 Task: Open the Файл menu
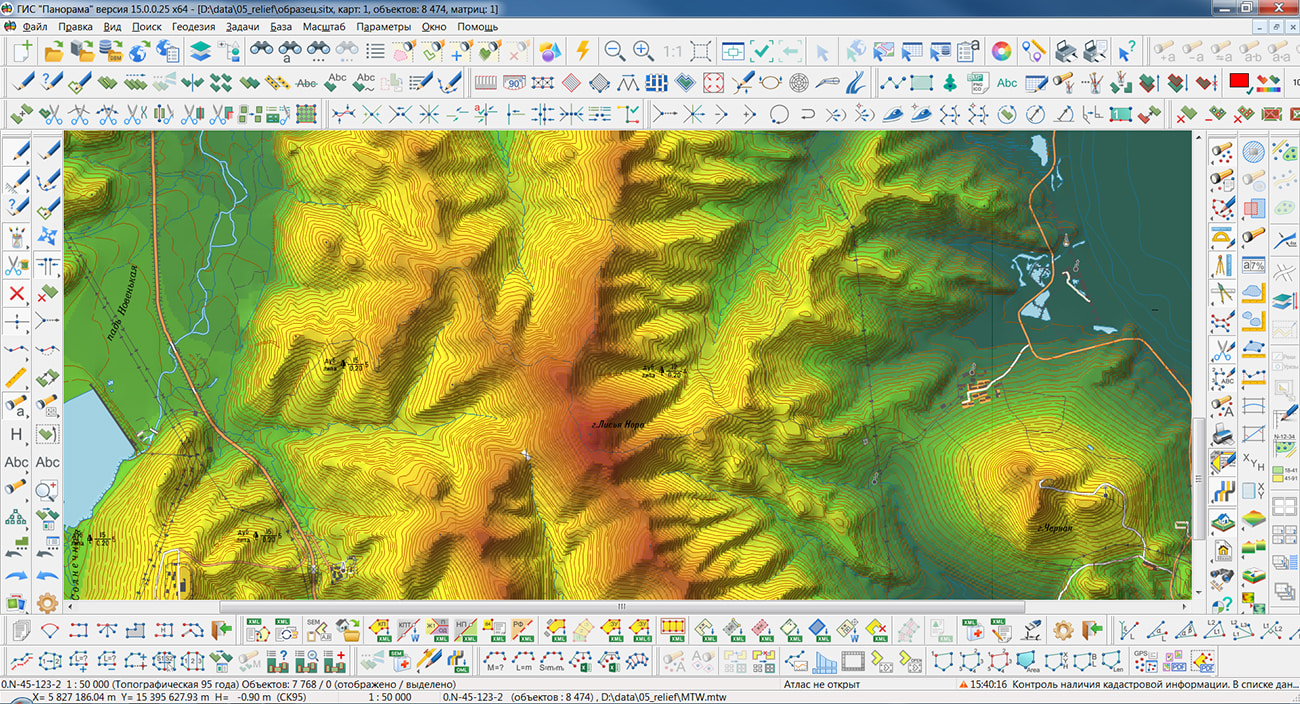click(34, 26)
